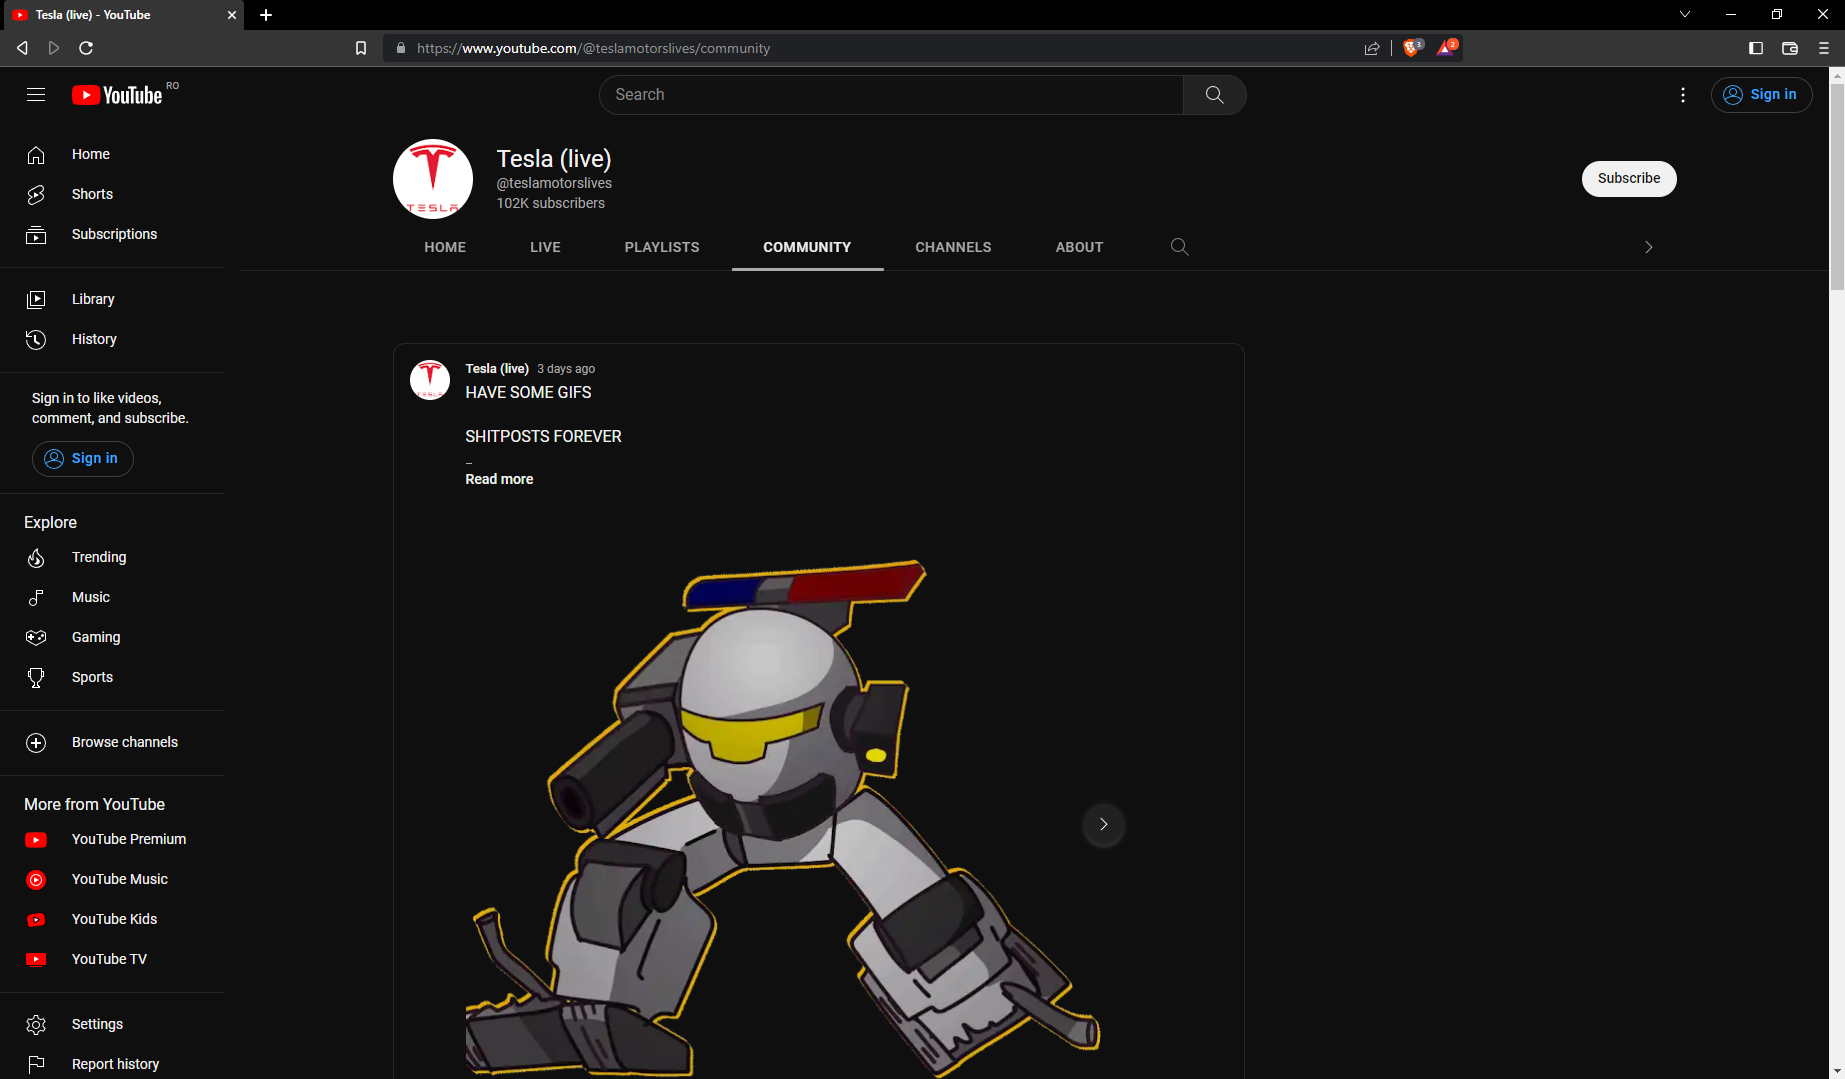Open the three-dot settings menu

[1683, 95]
